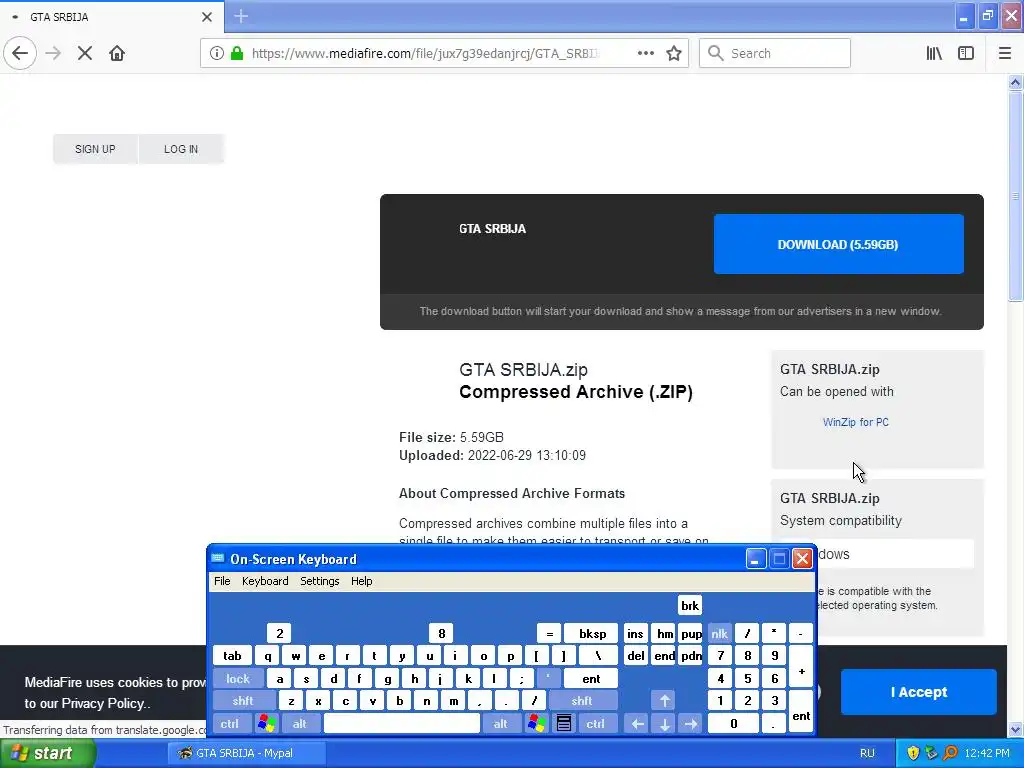Open page actions three-dot menu
Viewport: 1024px width, 768px height.
click(645, 53)
